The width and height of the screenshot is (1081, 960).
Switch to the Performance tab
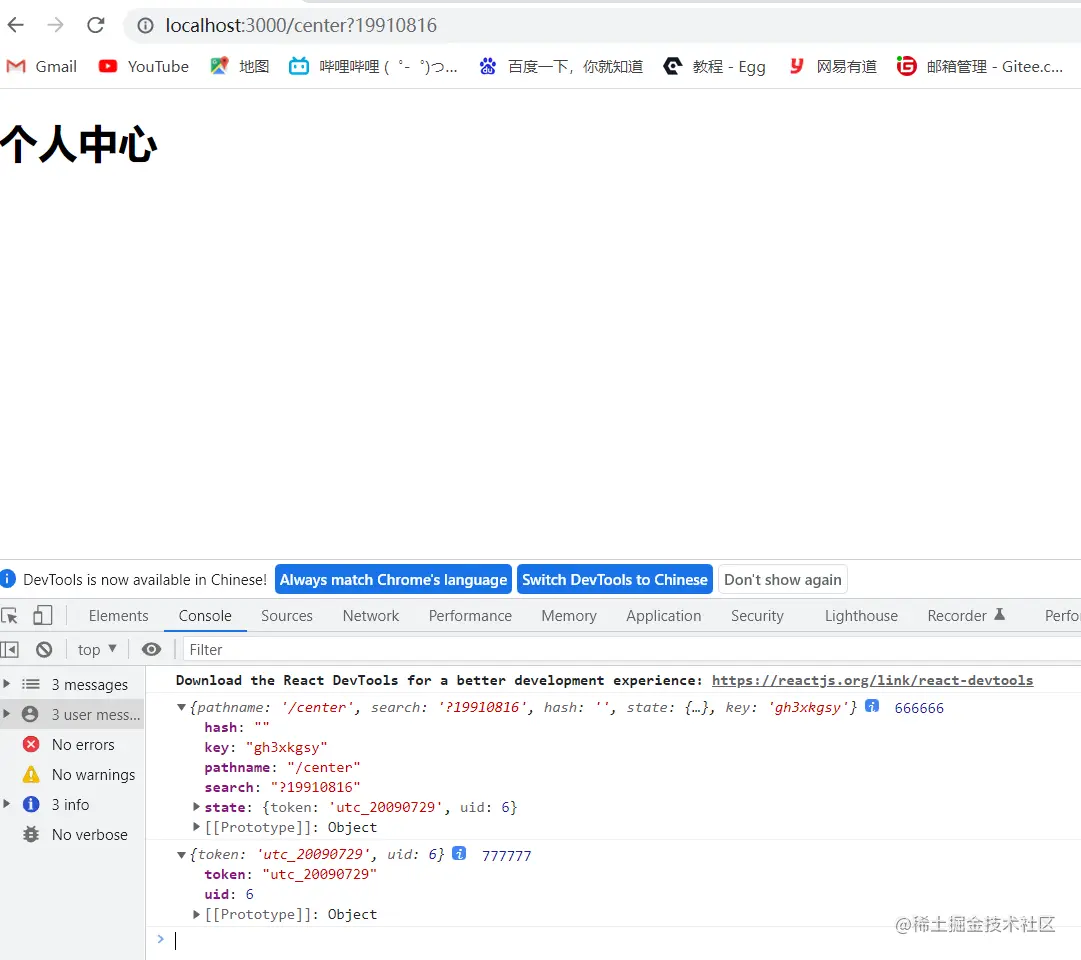[x=470, y=615]
